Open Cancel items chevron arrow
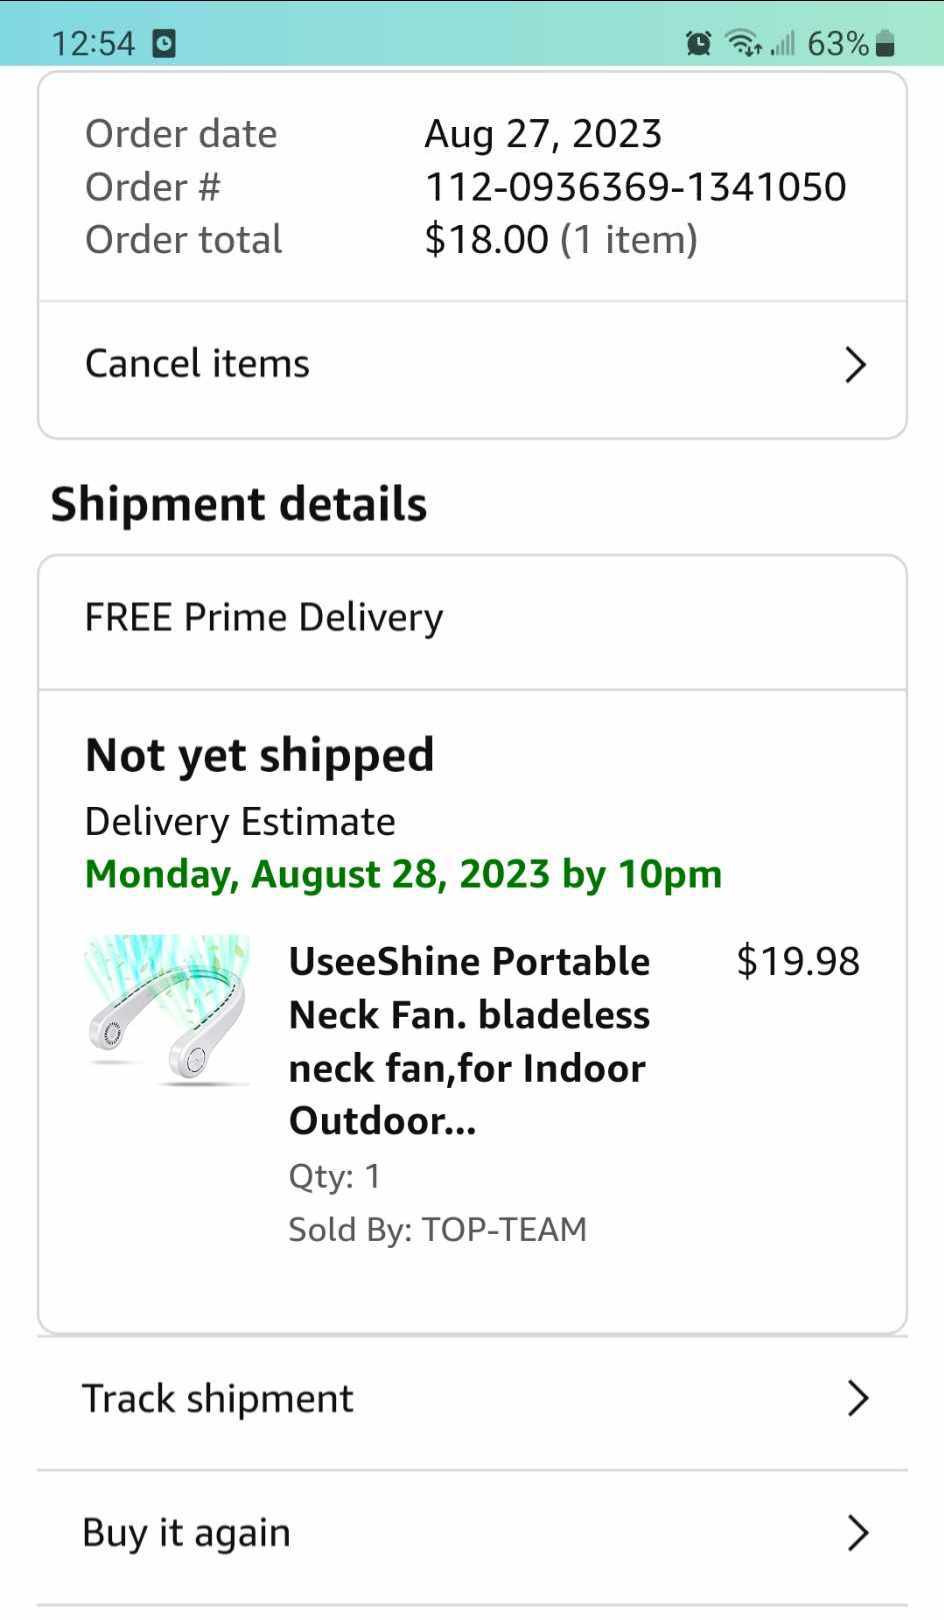This screenshot has height=1620, width=944. [855, 365]
